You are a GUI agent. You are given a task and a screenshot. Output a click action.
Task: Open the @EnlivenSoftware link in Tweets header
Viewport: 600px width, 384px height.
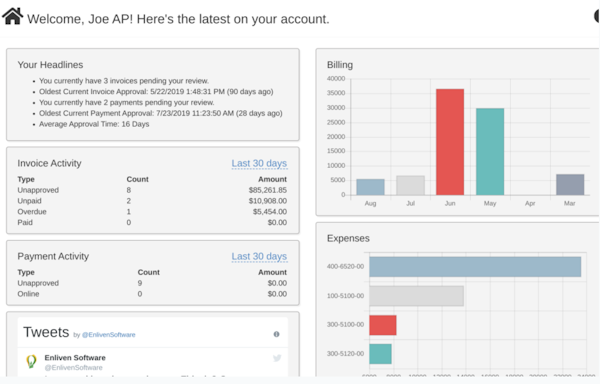tap(109, 335)
